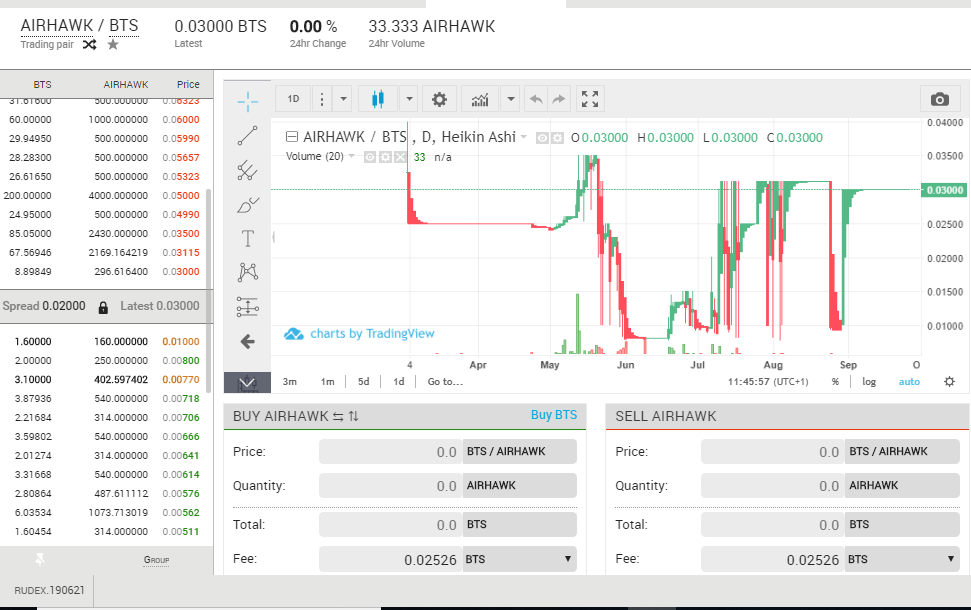Open the candlestick chart style button

point(377,99)
